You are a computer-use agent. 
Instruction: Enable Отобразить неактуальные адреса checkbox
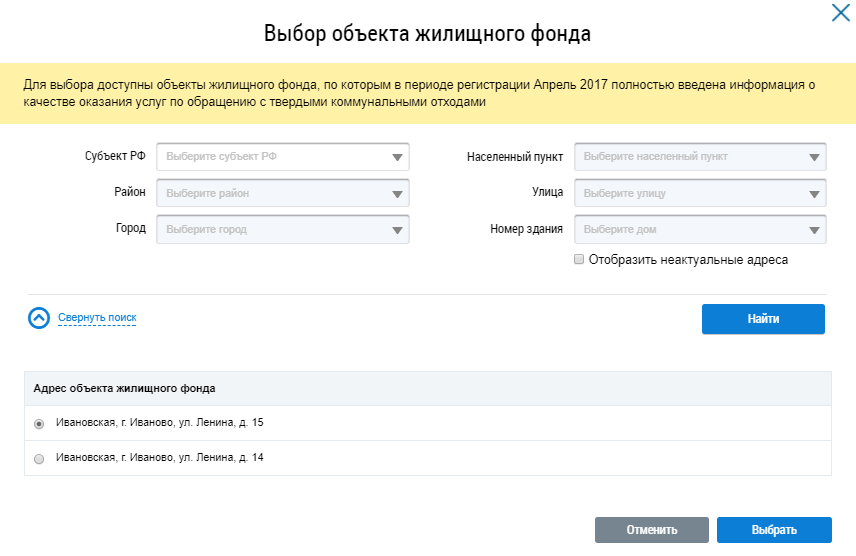point(579,260)
